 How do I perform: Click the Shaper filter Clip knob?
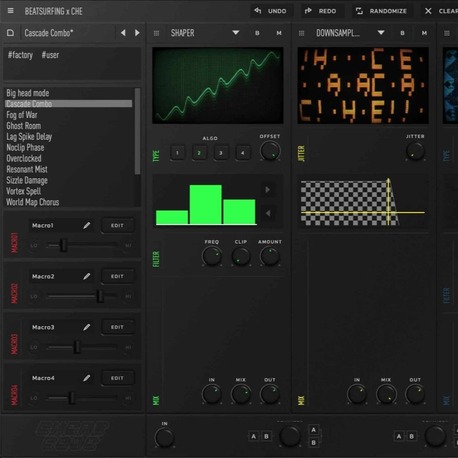point(241,256)
